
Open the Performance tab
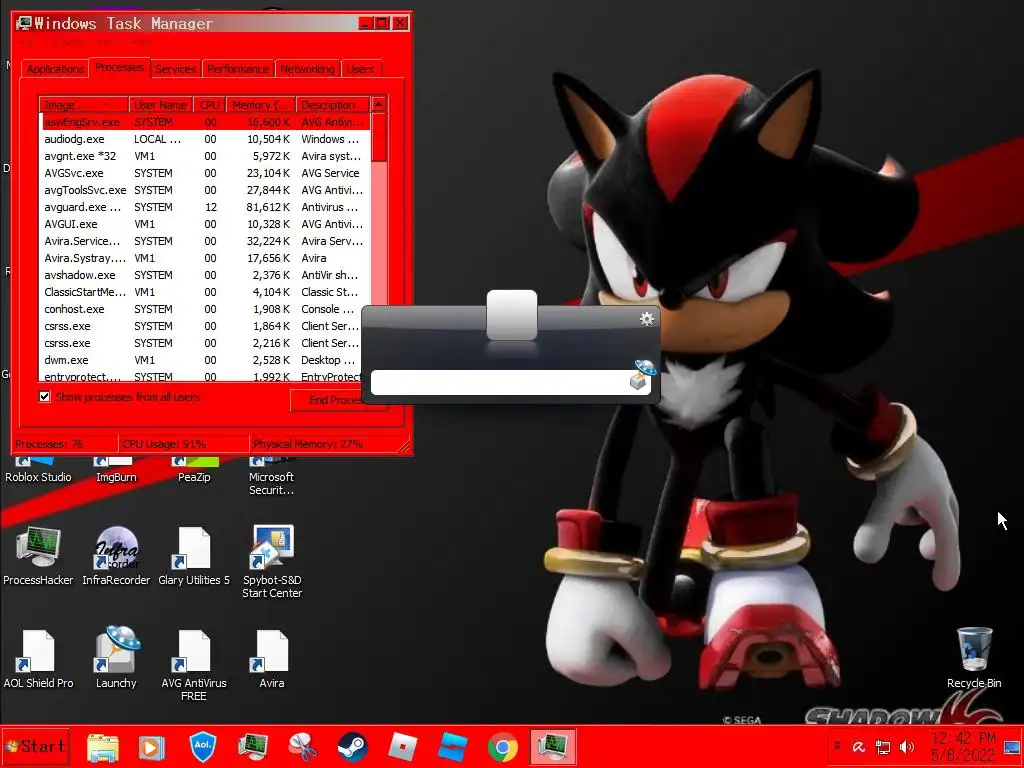click(238, 69)
